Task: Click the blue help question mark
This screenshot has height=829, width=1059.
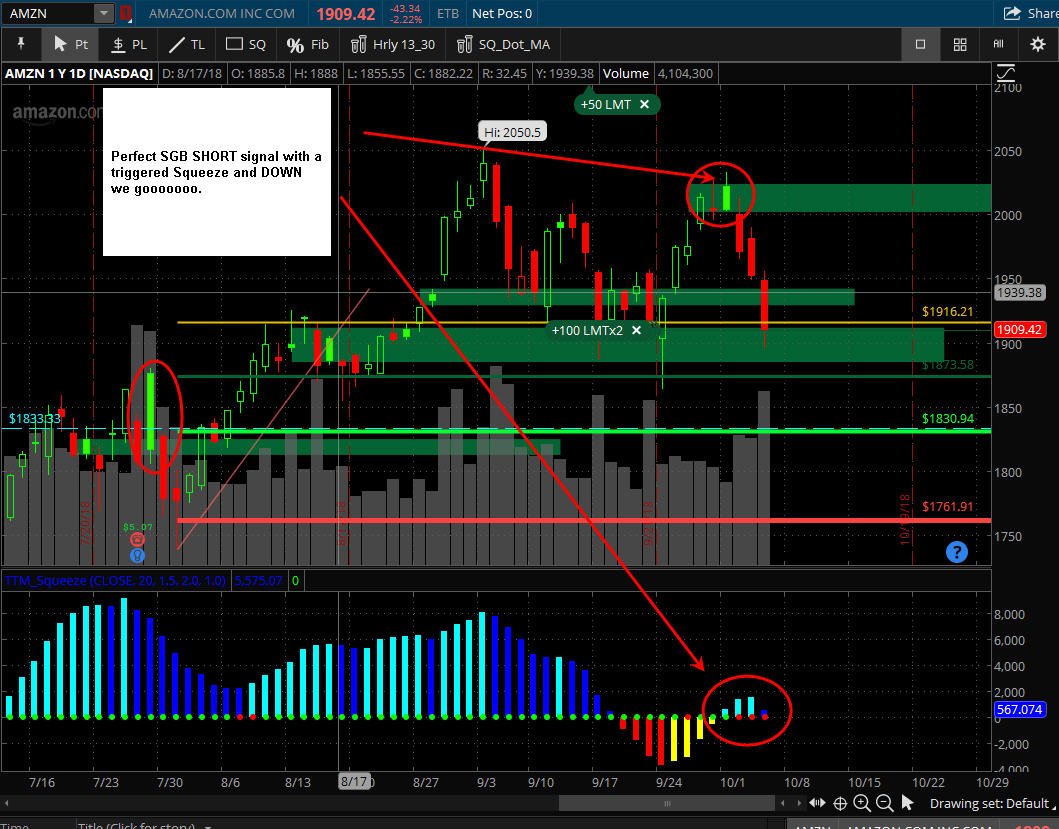Action: pos(956,552)
